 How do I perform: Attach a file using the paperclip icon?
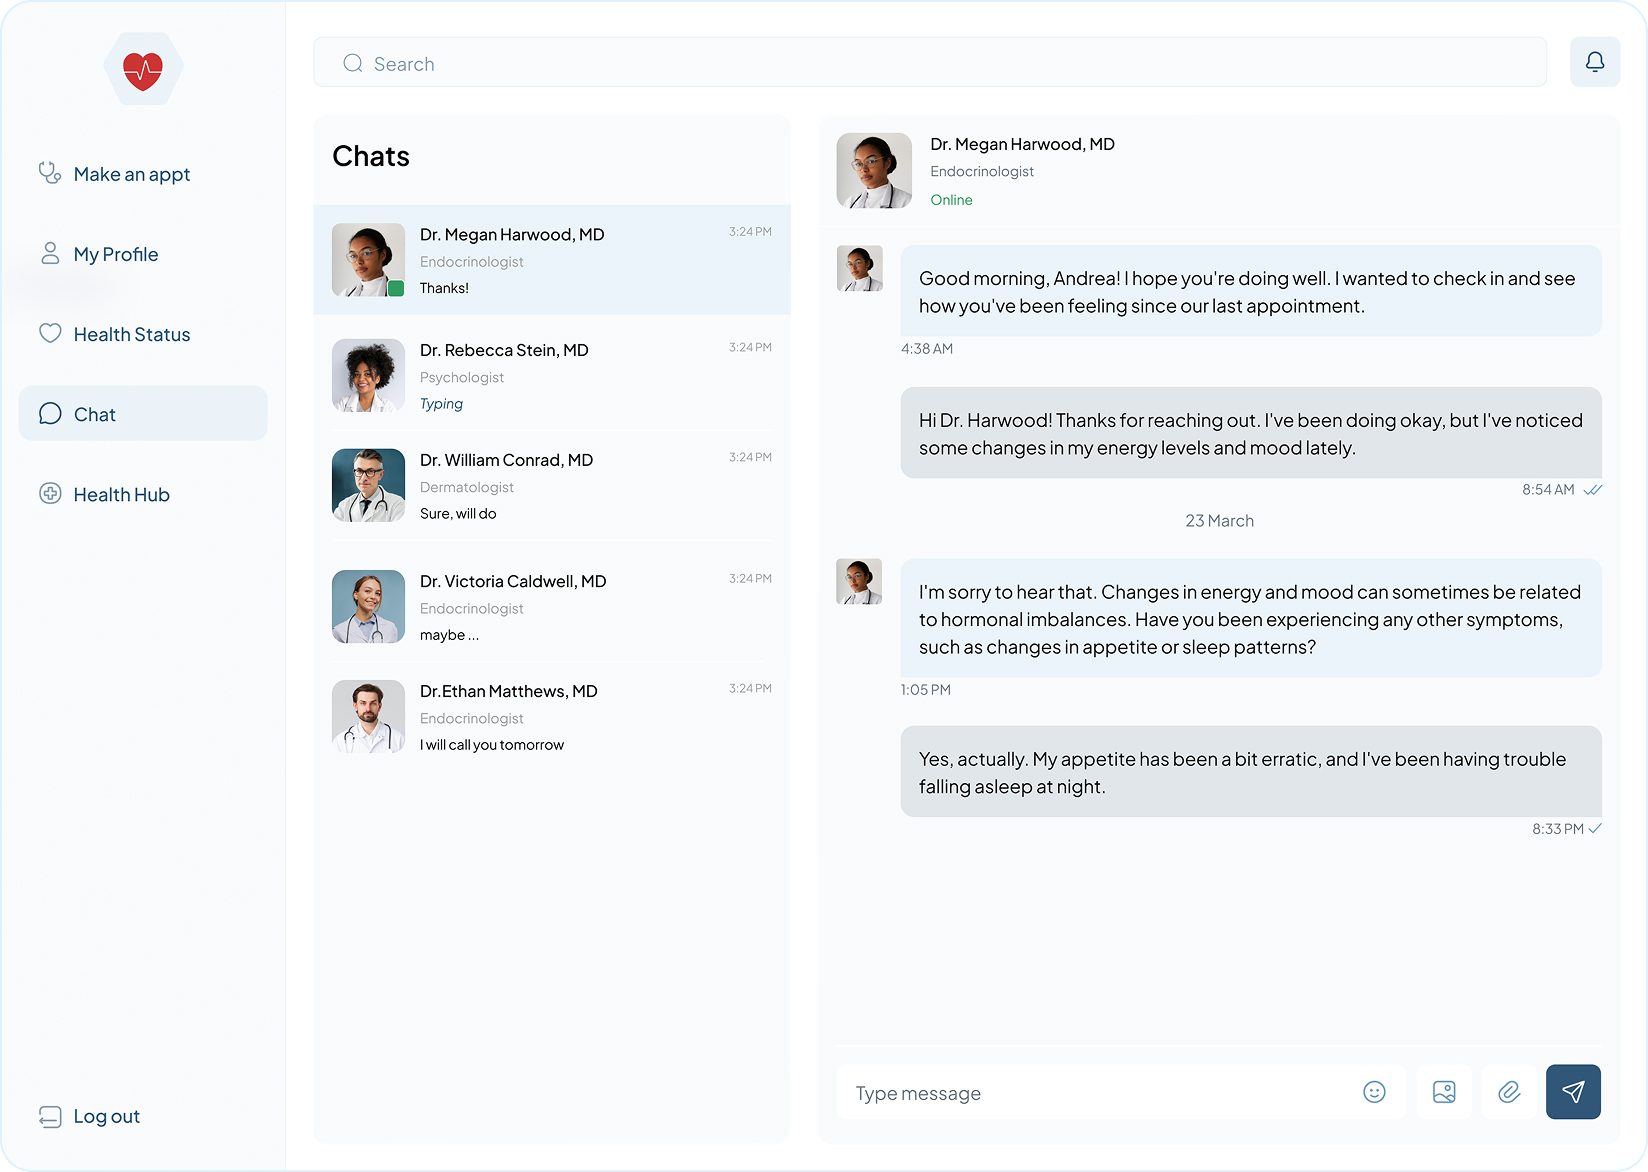coord(1509,1092)
